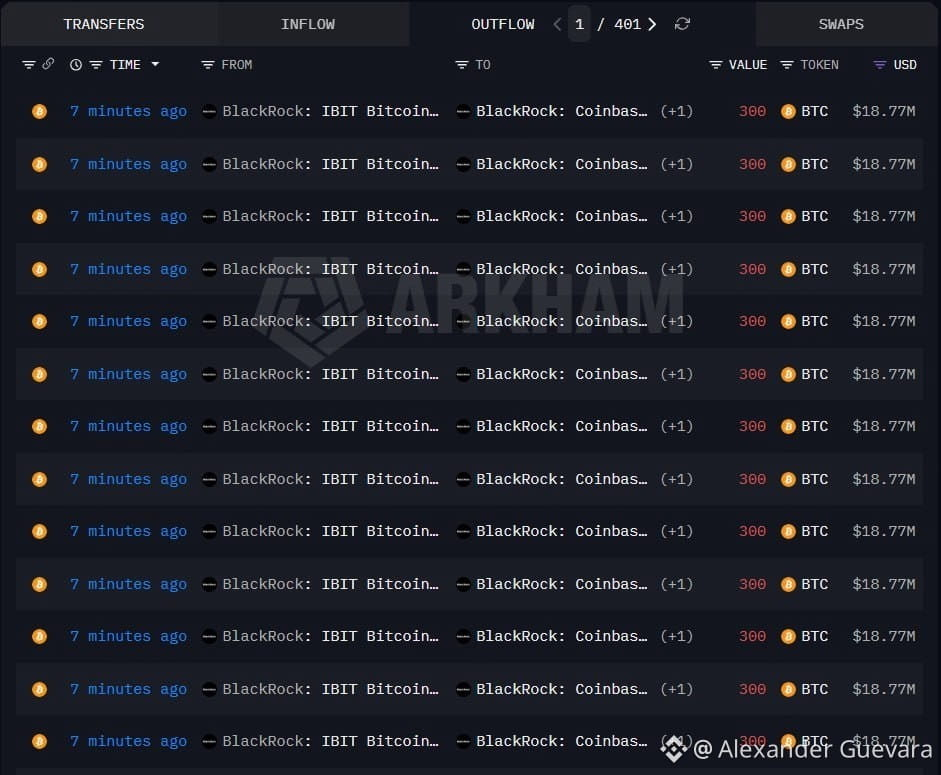Expand the first row's (+1) recipients
The image size is (941, 775).
[x=676, y=111]
